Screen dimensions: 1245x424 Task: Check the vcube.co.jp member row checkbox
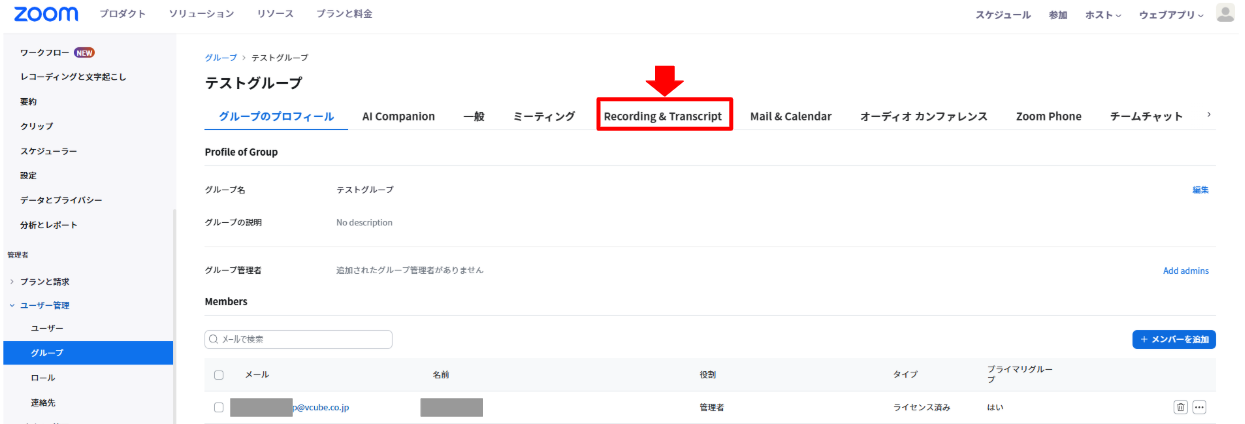(219, 407)
